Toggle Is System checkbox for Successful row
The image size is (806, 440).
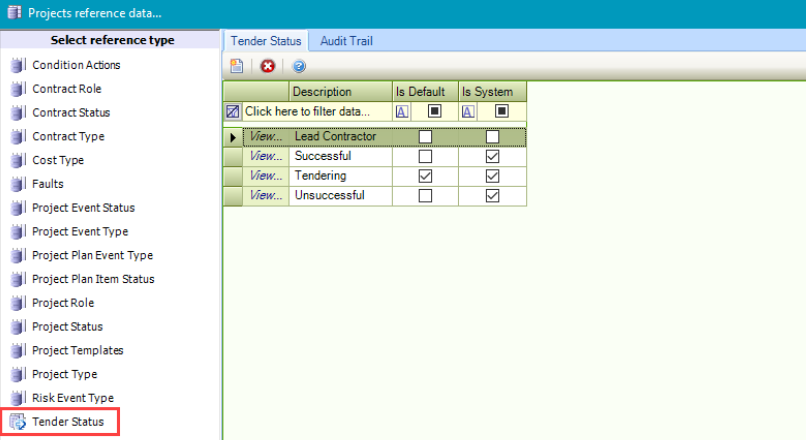pos(492,157)
